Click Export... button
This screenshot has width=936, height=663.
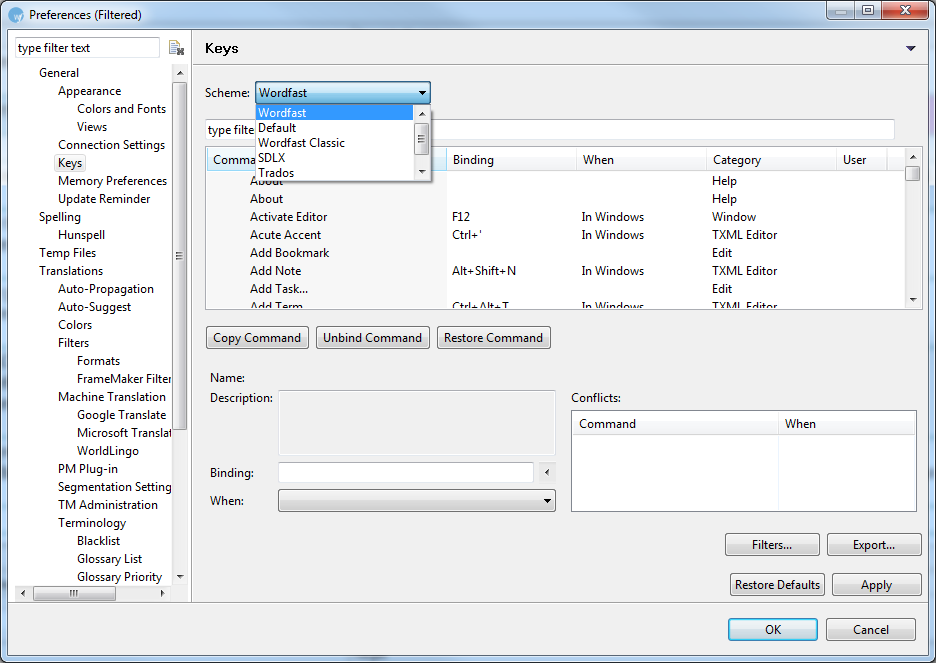[874, 545]
